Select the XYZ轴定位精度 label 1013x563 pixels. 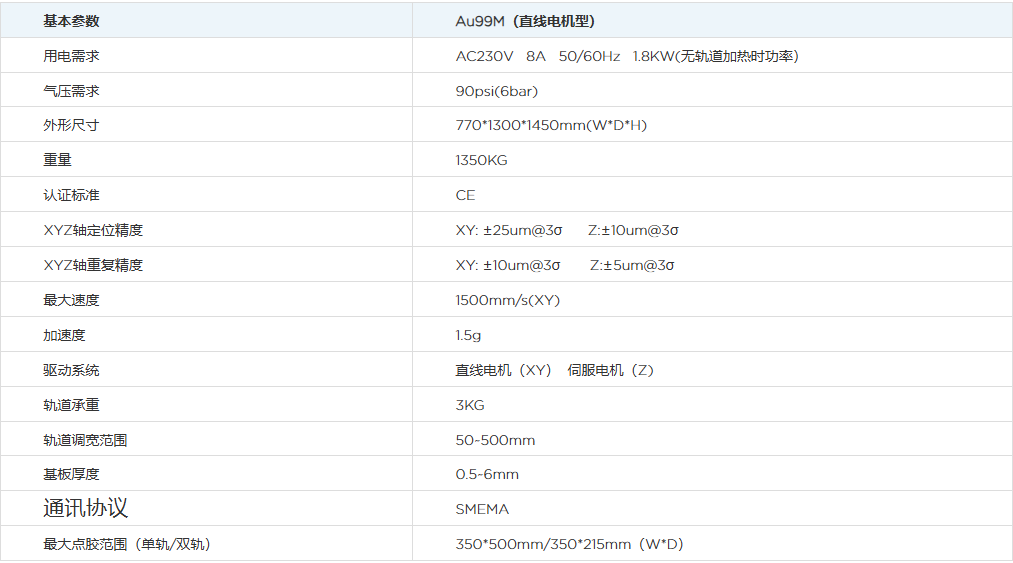(93, 230)
